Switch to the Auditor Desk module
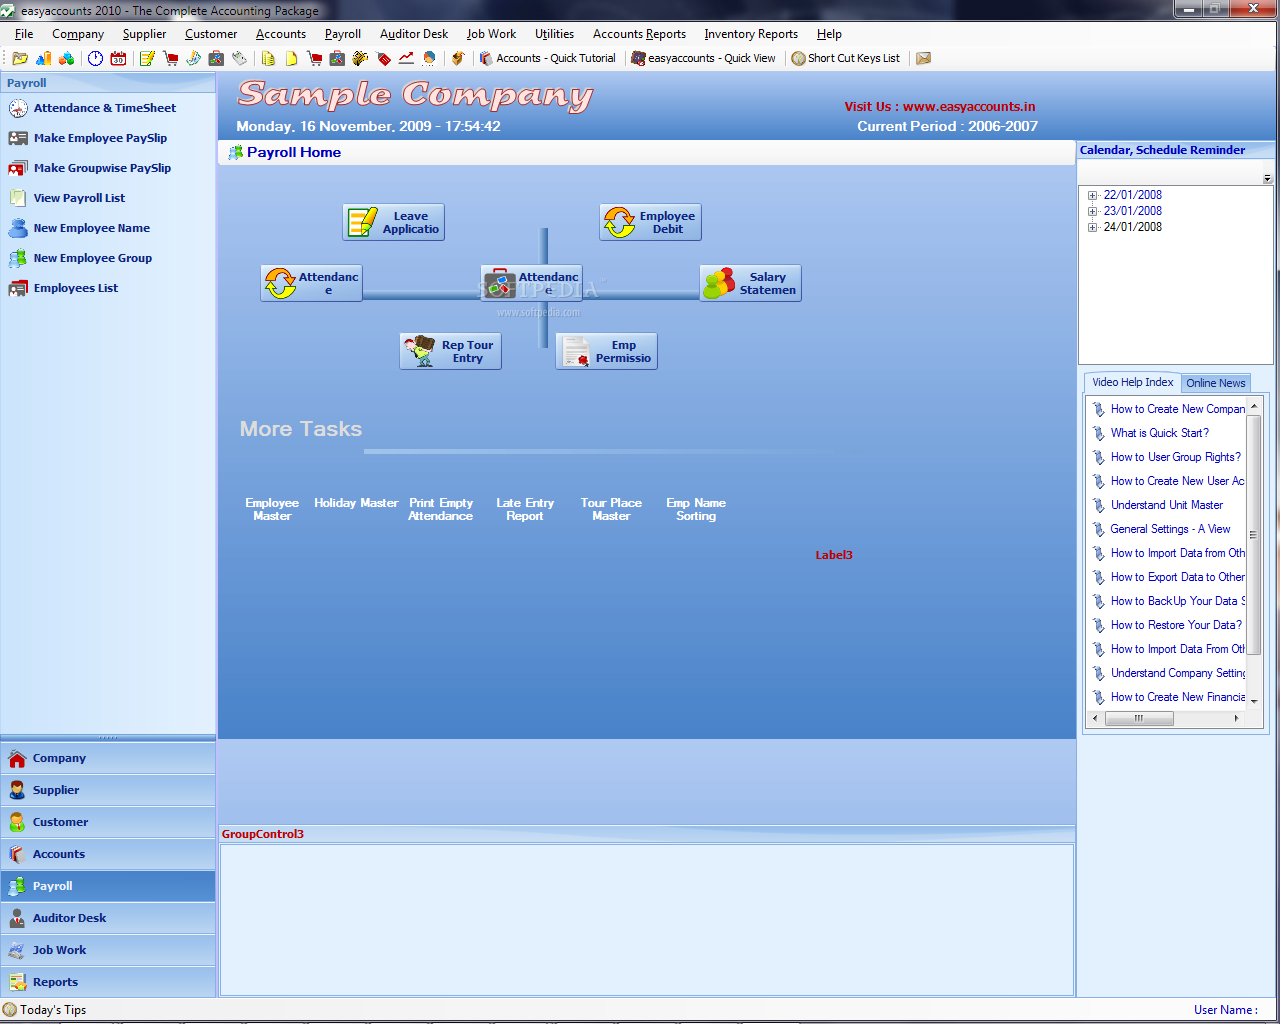The width and height of the screenshot is (1280, 1024). tap(108, 918)
